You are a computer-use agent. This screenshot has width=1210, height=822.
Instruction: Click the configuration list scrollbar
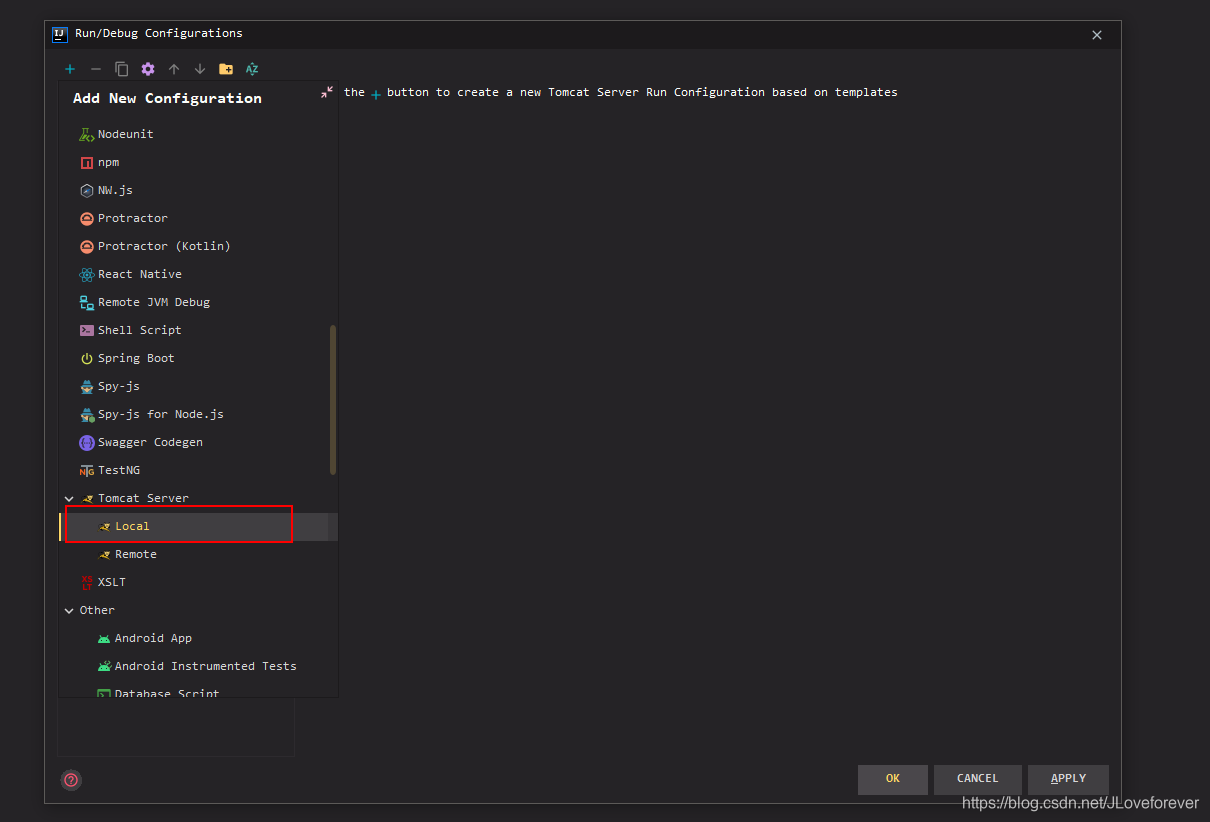pyautogui.click(x=333, y=400)
